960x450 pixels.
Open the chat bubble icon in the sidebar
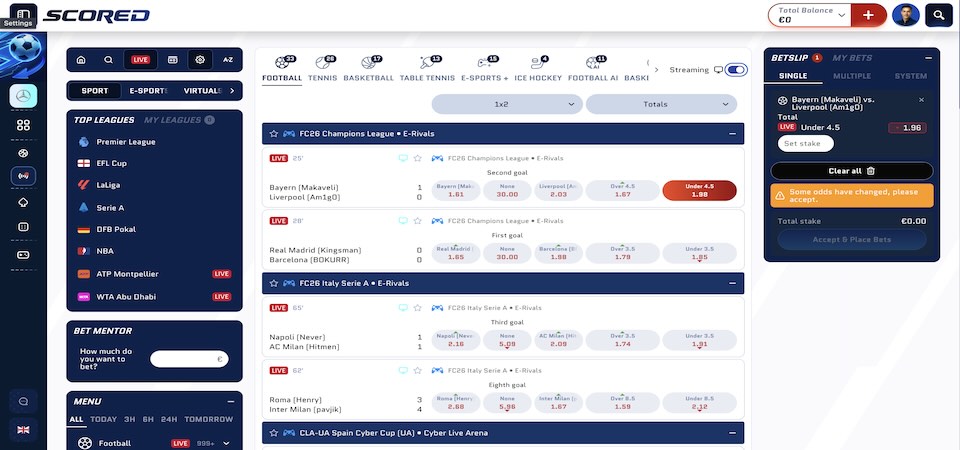point(23,402)
